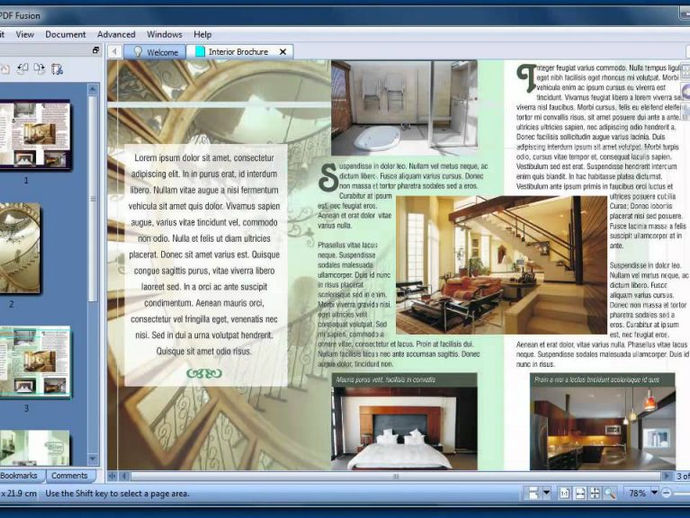The image size is (690, 518).
Task: Go to first page button beside horizontal scrollbar
Action: coord(113,476)
